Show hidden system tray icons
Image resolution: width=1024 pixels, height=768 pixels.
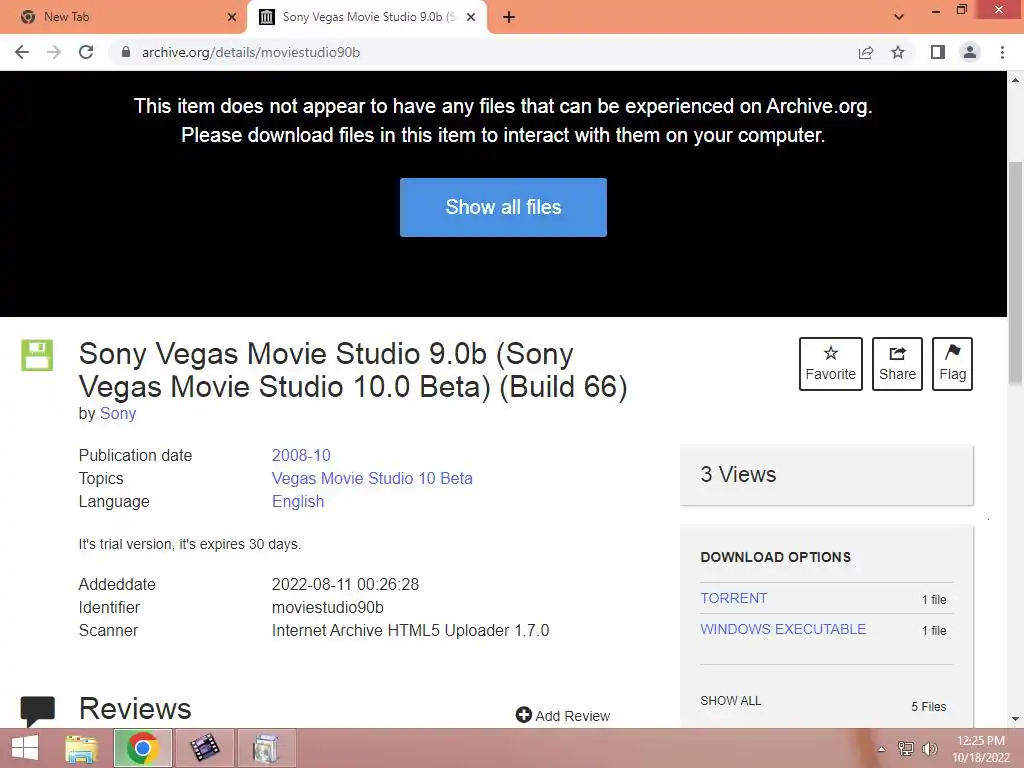(881, 749)
